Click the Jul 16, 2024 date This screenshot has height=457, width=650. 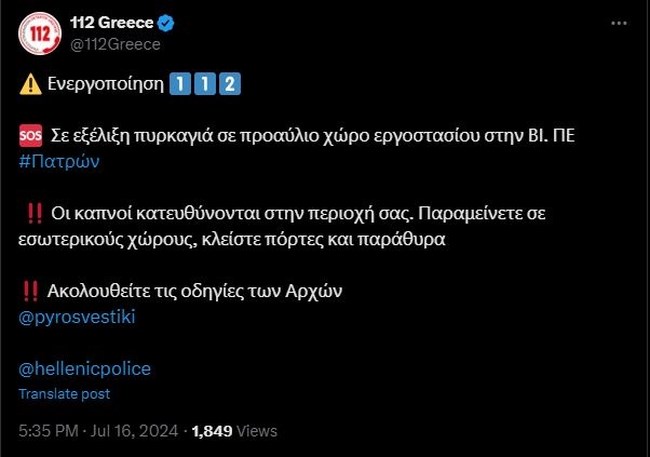click(133, 430)
